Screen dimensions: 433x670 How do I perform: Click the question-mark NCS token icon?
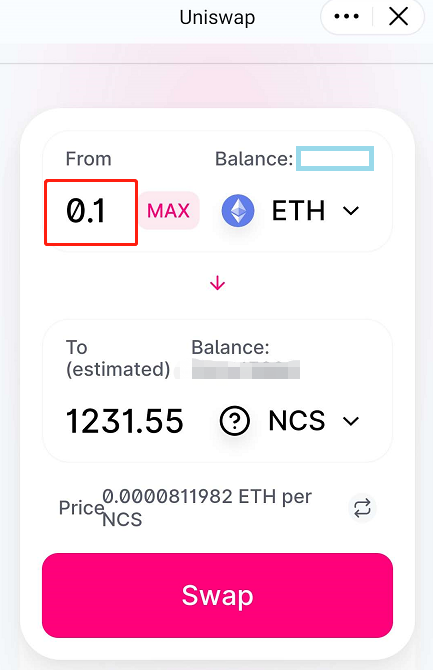(x=235, y=421)
